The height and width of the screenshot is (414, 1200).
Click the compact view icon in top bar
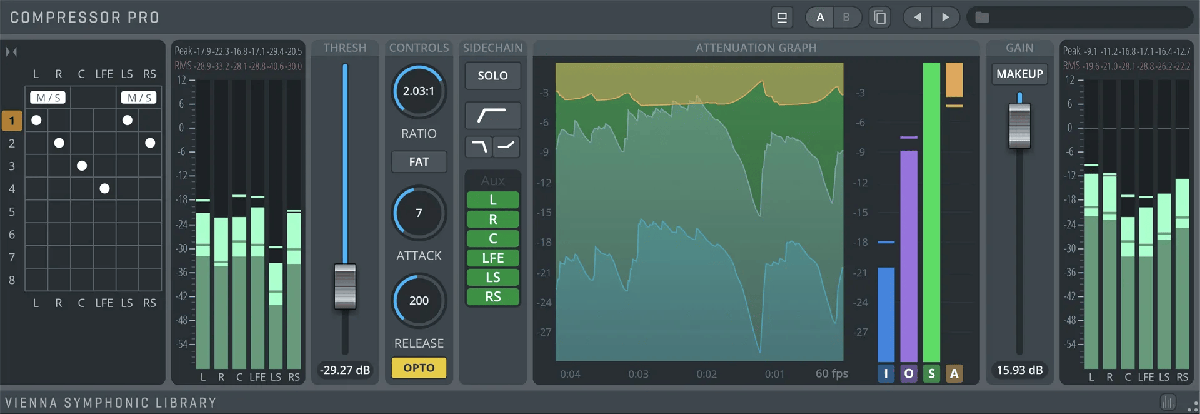(783, 17)
